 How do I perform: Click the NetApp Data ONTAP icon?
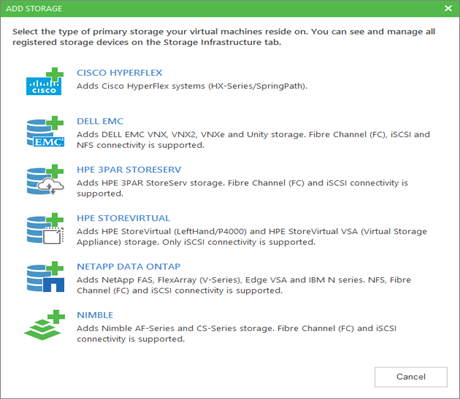(x=45, y=277)
